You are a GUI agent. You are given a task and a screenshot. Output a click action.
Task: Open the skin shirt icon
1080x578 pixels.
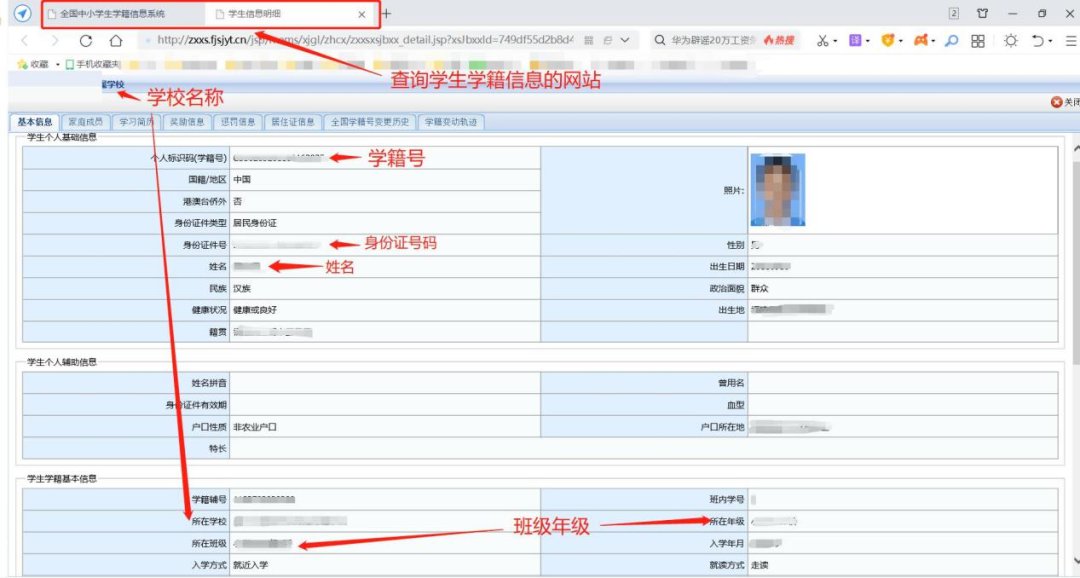point(983,13)
